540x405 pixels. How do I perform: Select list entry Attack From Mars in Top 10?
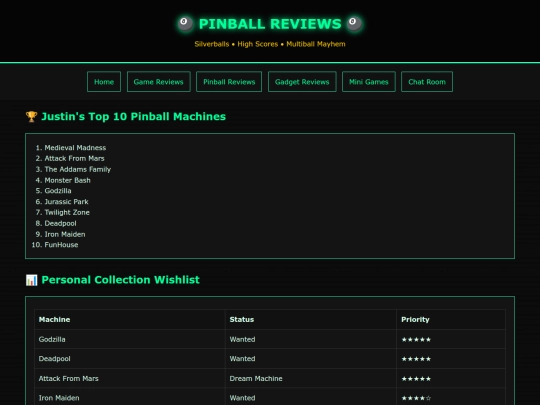(x=74, y=158)
